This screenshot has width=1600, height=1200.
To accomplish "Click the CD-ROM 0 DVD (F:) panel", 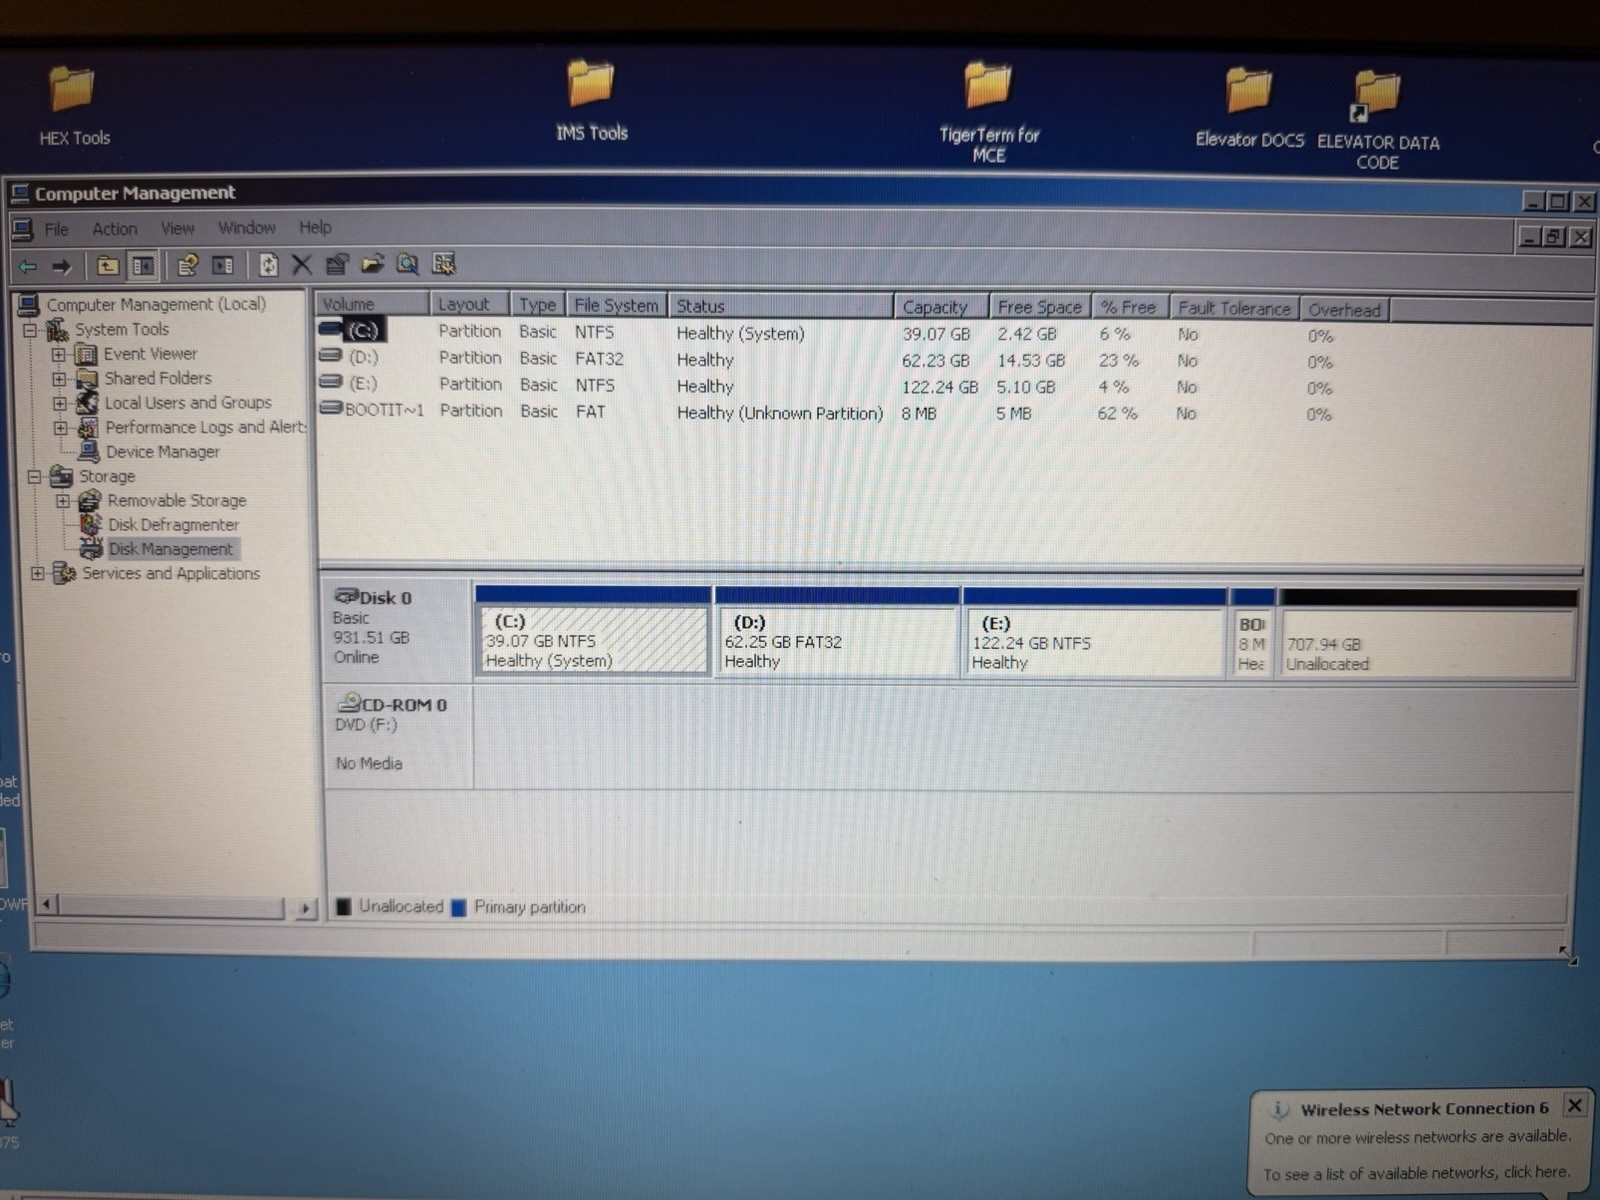I will pyautogui.click(x=397, y=735).
